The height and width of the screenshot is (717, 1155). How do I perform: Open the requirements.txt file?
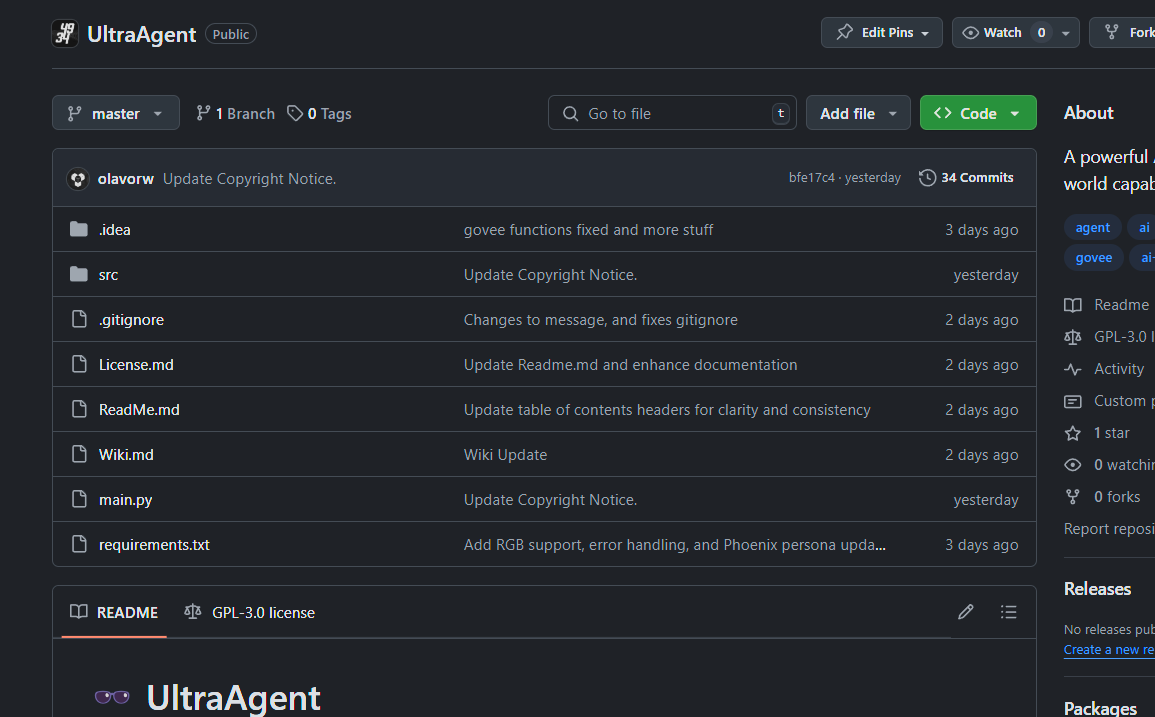click(154, 544)
